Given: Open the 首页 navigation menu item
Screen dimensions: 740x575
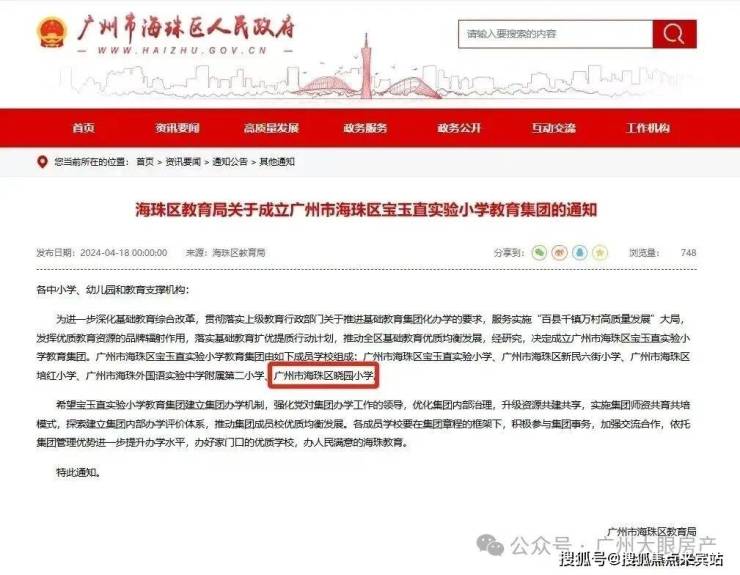Looking at the screenshot, I should [x=84, y=128].
